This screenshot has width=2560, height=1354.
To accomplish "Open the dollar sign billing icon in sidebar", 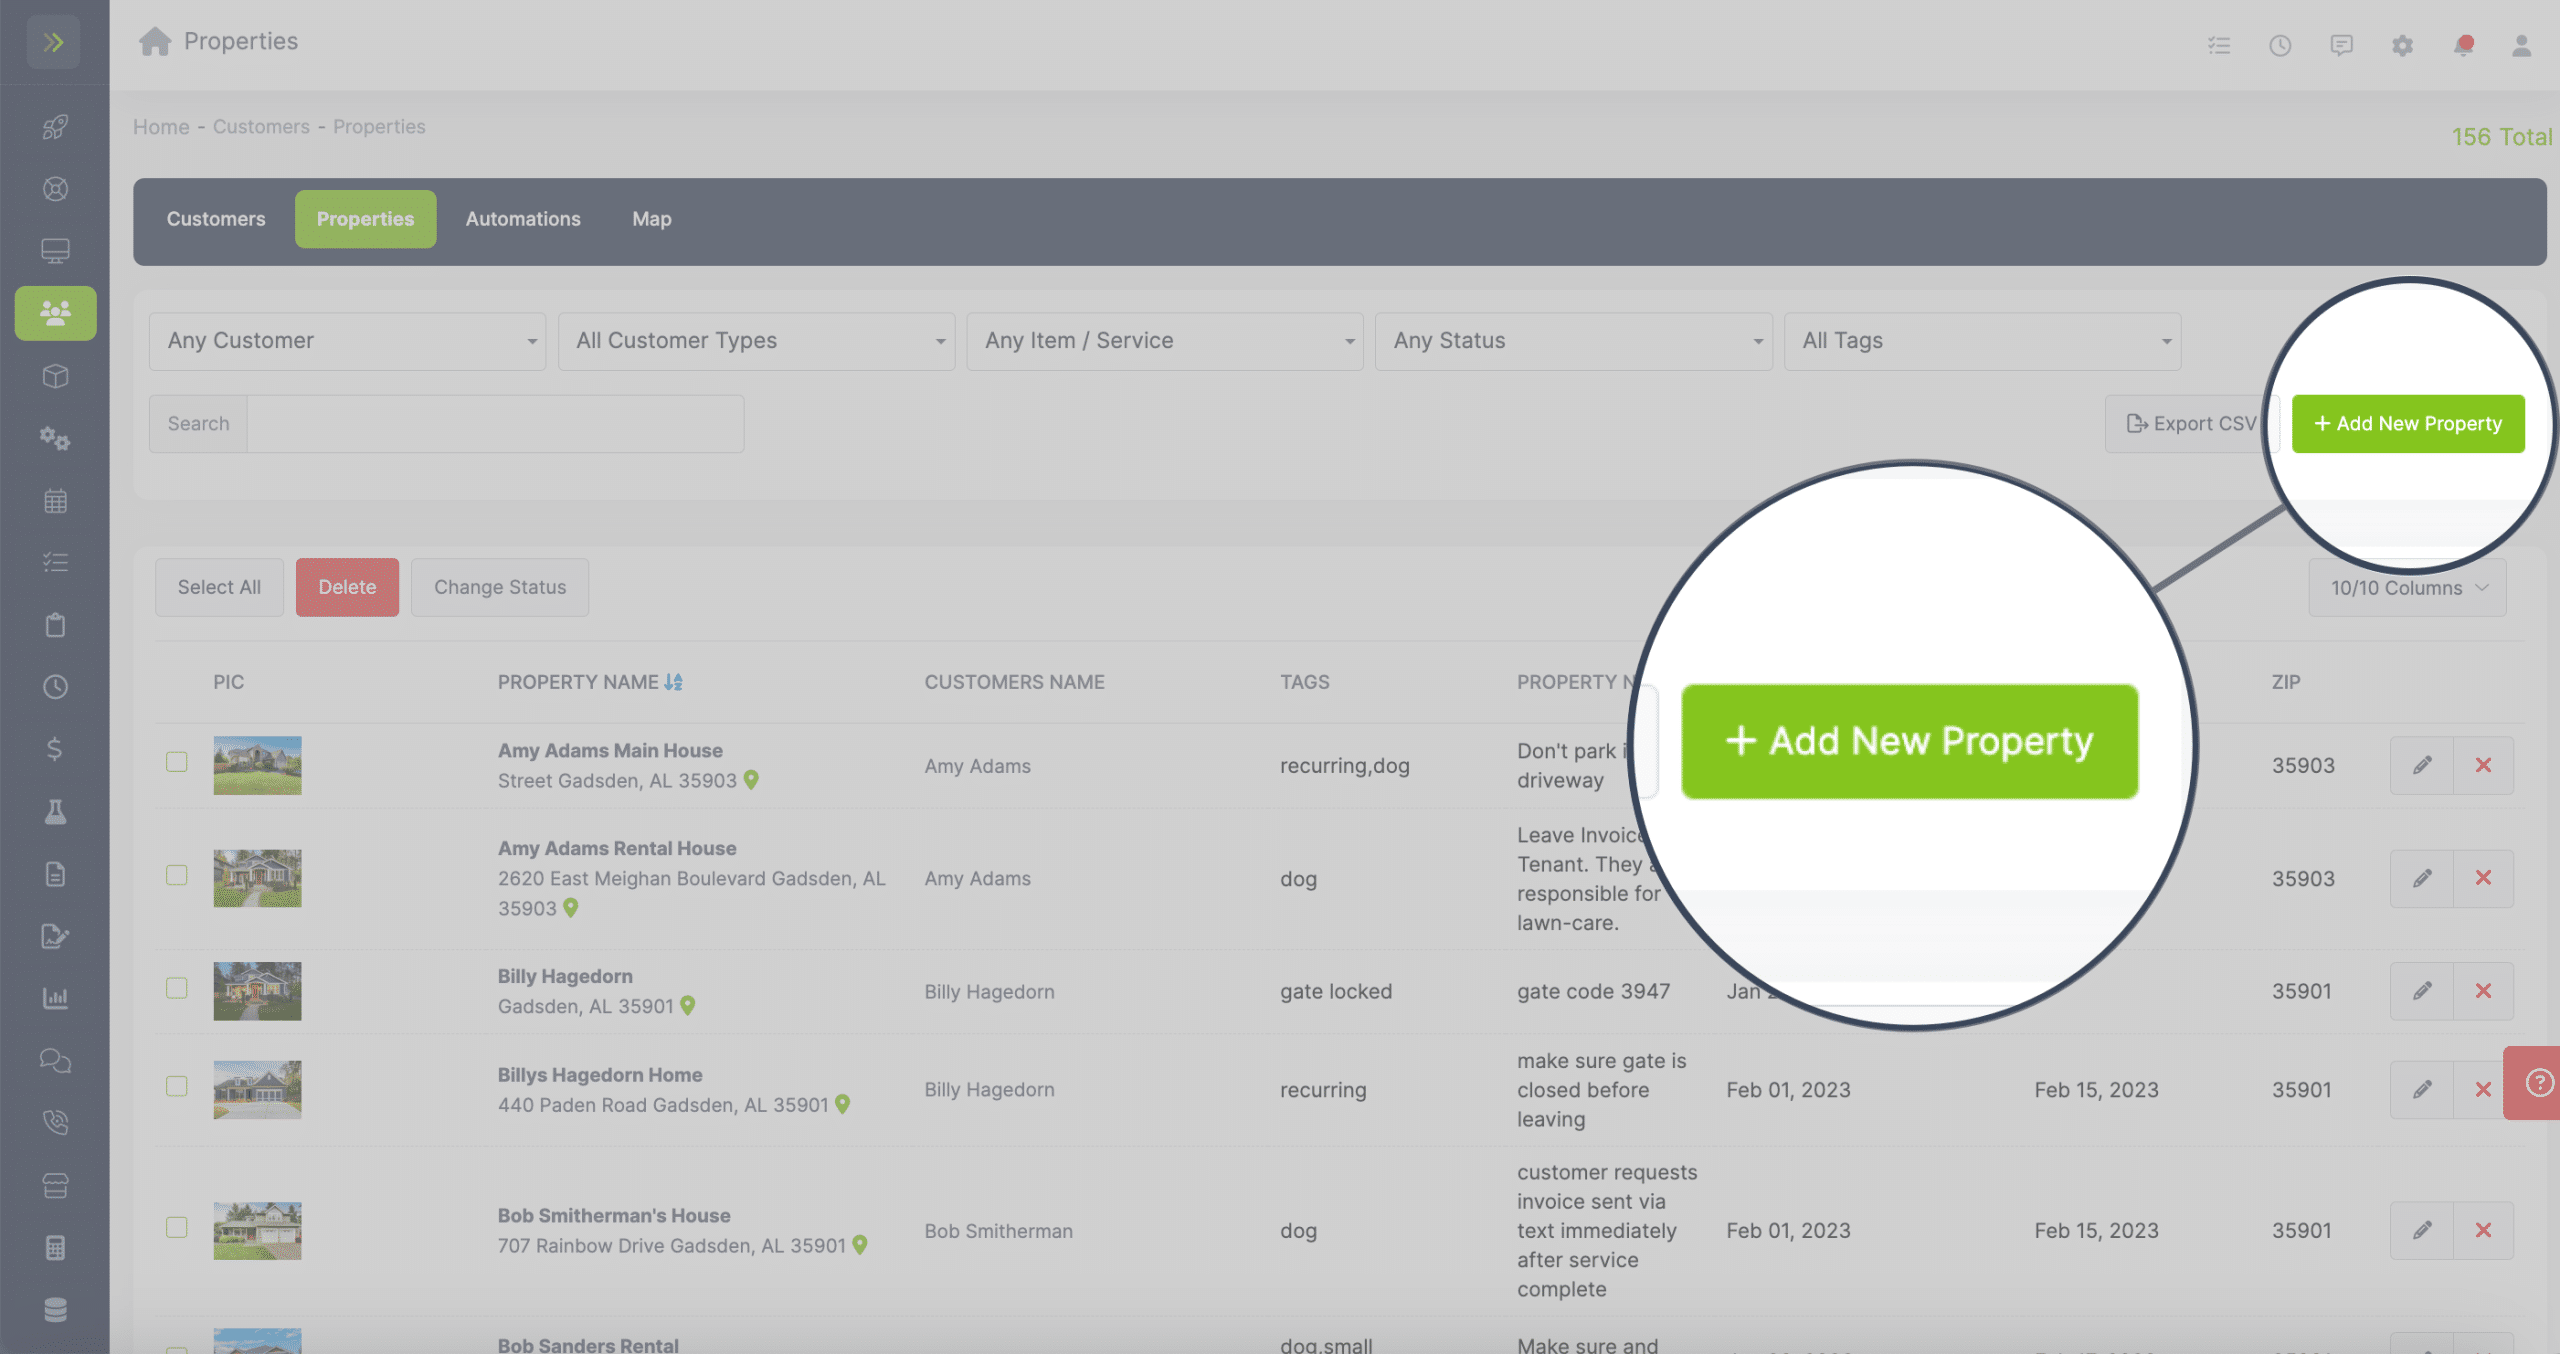I will pyautogui.click(x=55, y=749).
